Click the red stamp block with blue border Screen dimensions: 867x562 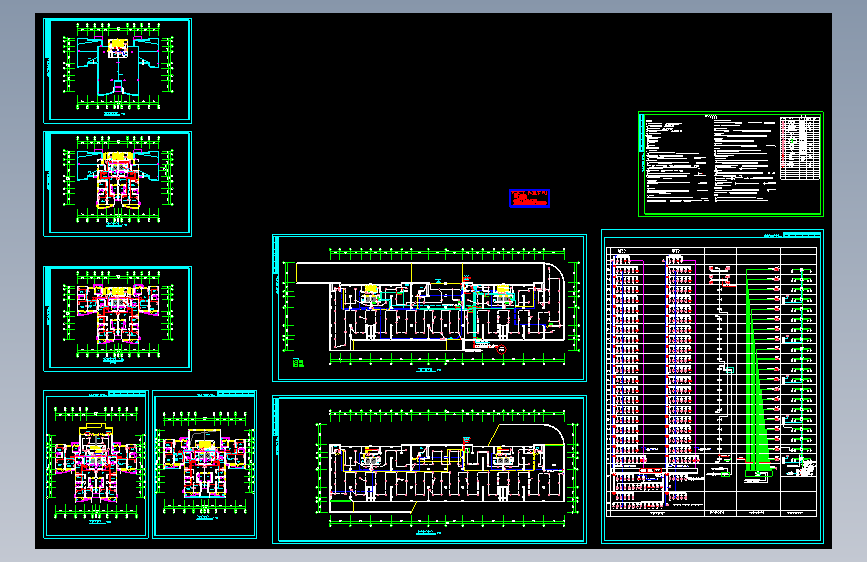click(x=529, y=198)
